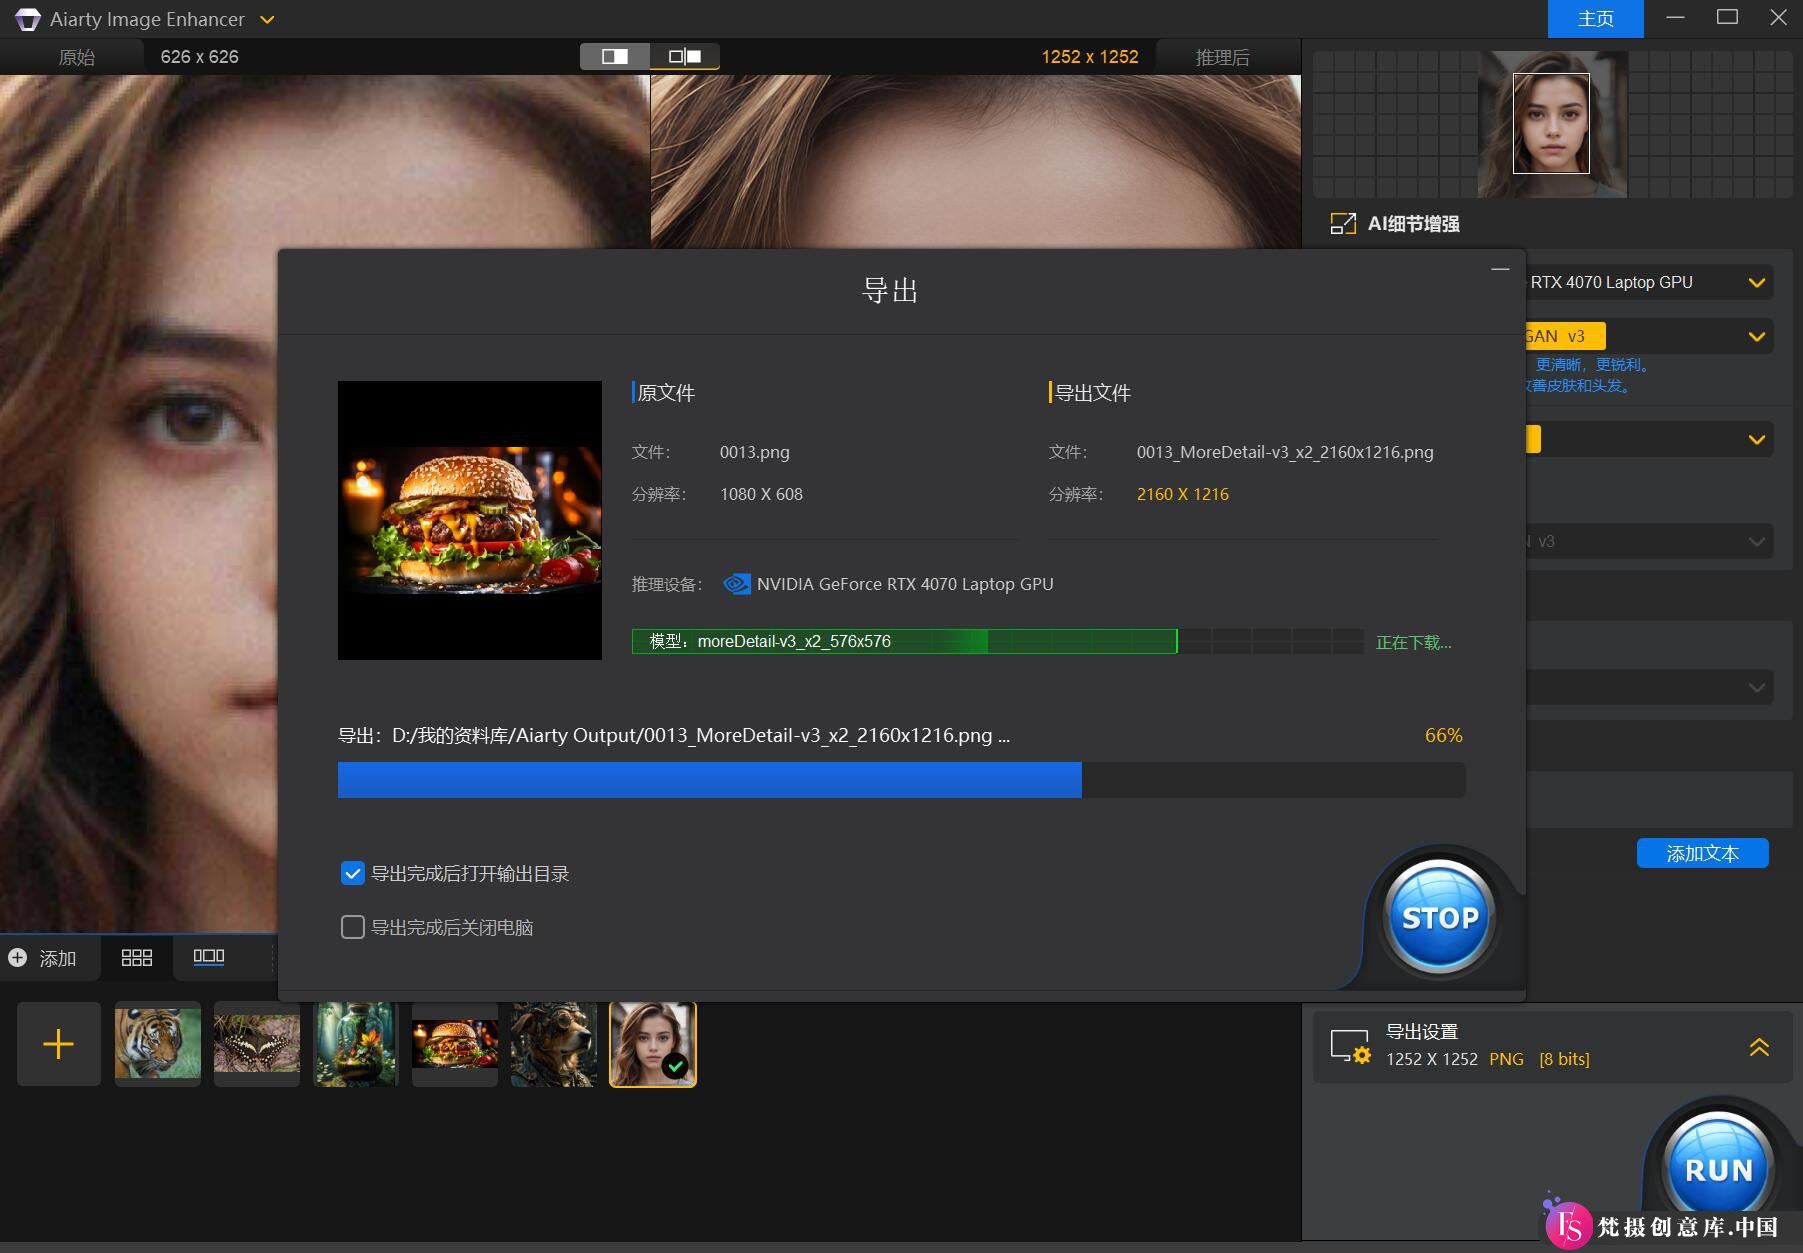The width and height of the screenshot is (1803, 1253).
Task: Open the third yellow-highlighted settings dropdown
Action: point(1756,440)
